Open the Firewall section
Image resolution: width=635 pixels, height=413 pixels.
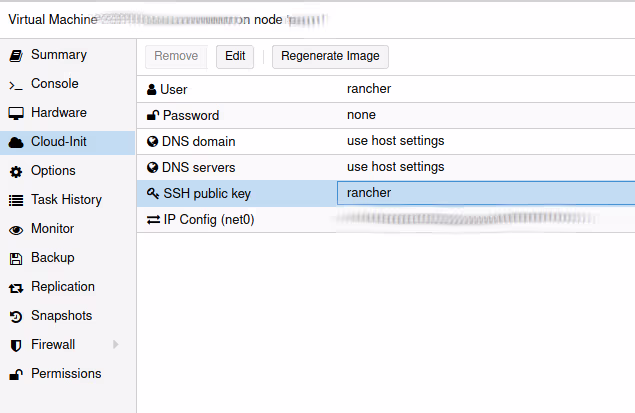pos(52,345)
